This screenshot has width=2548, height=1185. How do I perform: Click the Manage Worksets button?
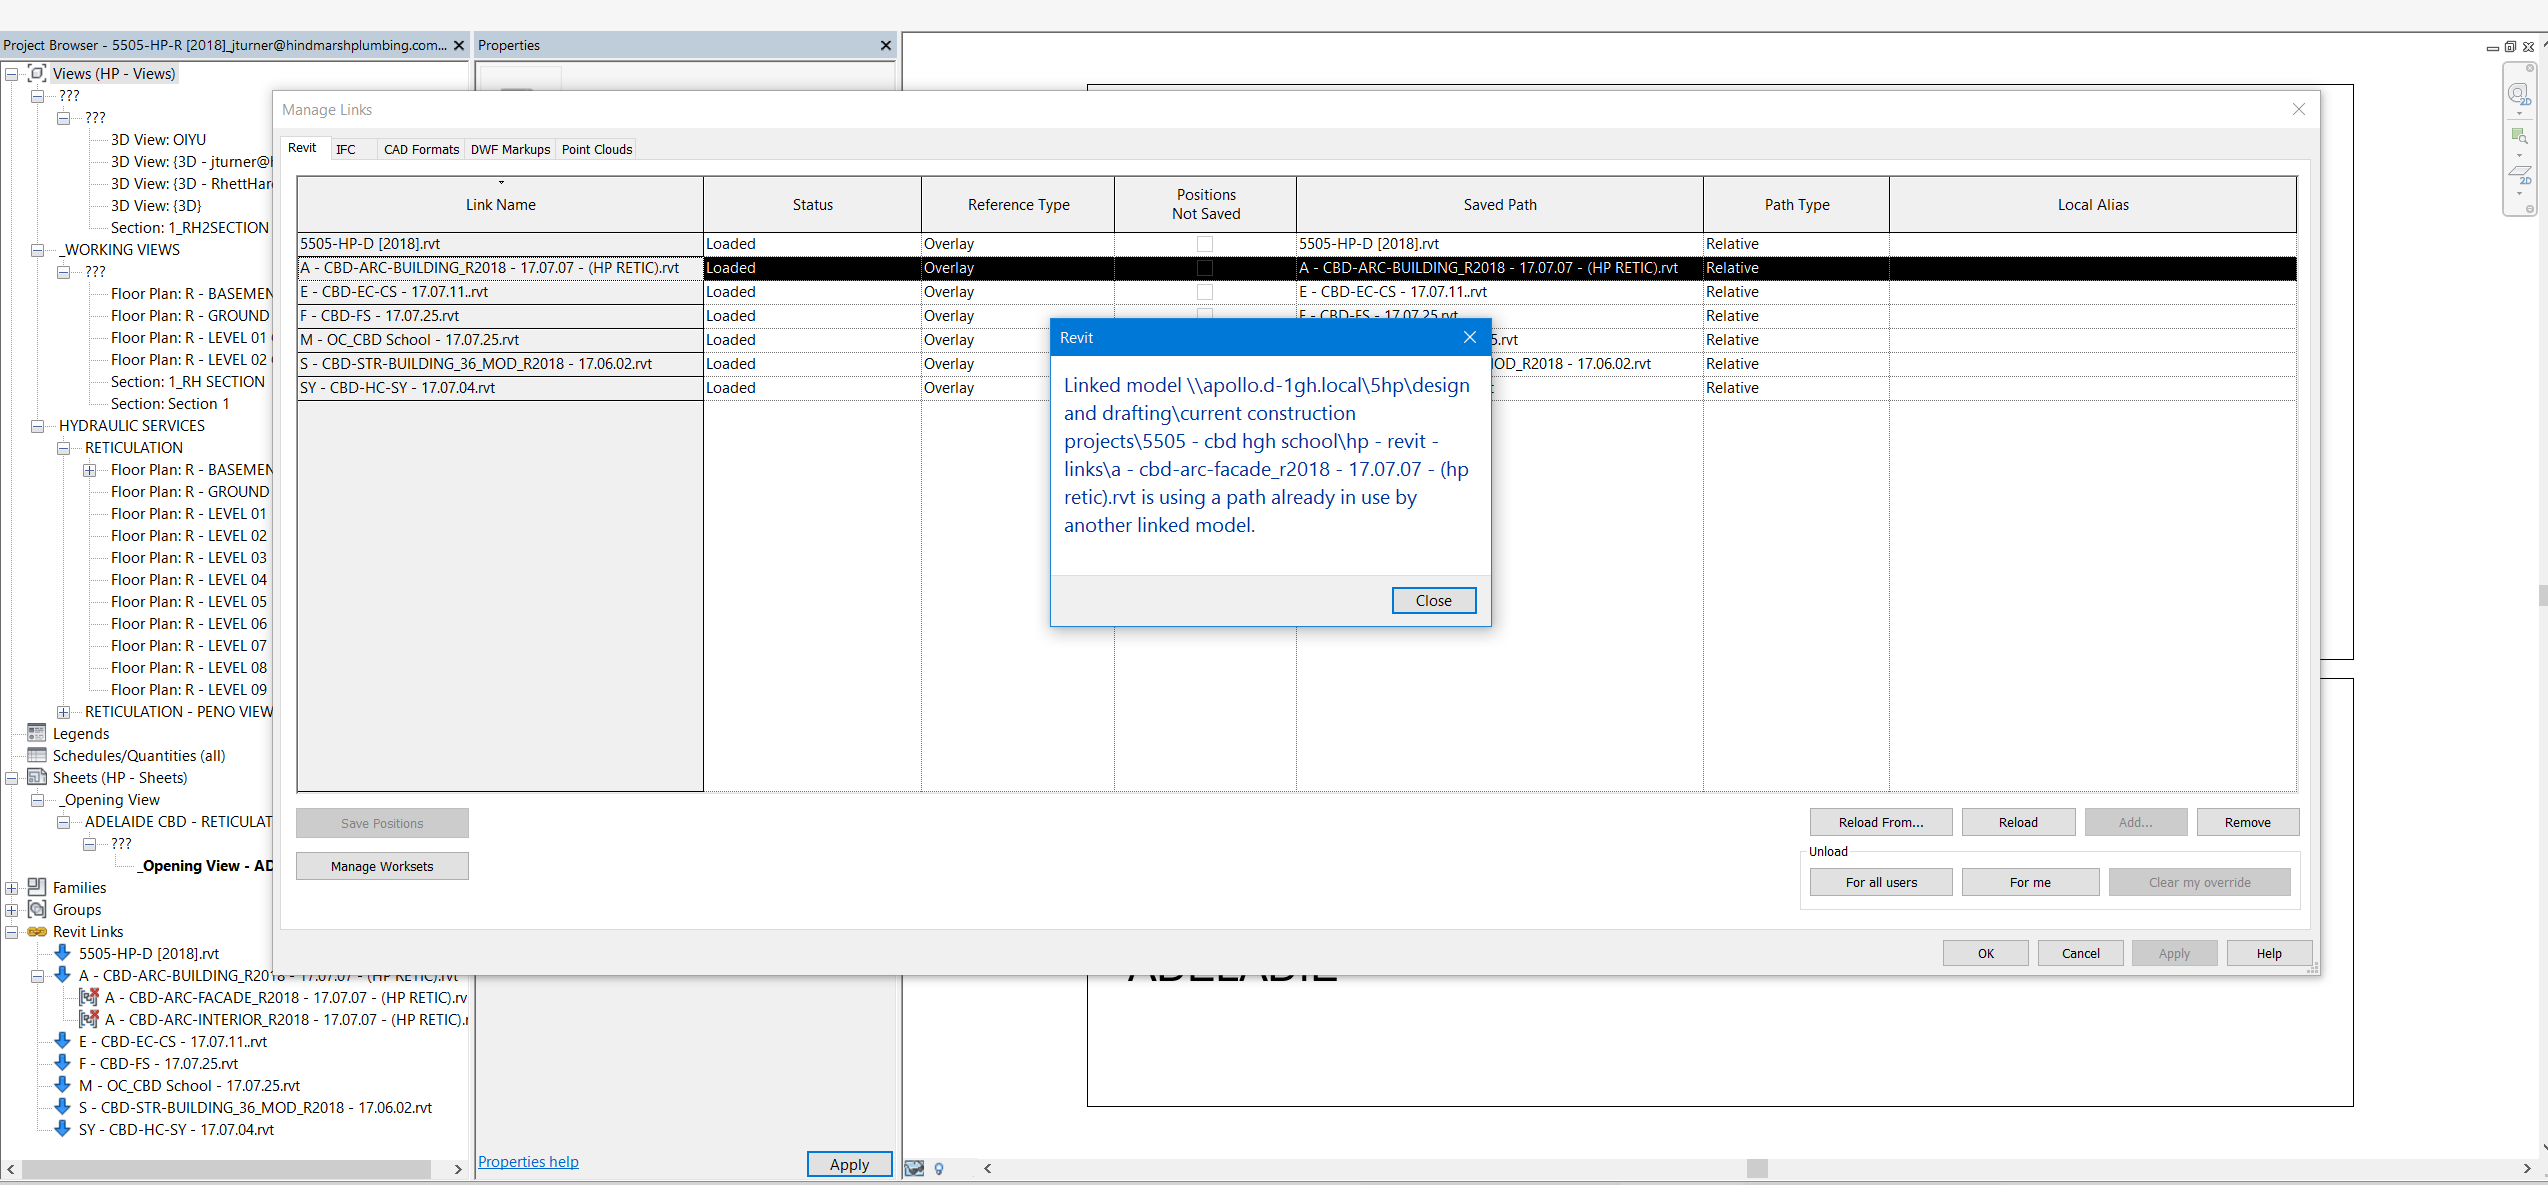pyautogui.click(x=382, y=865)
